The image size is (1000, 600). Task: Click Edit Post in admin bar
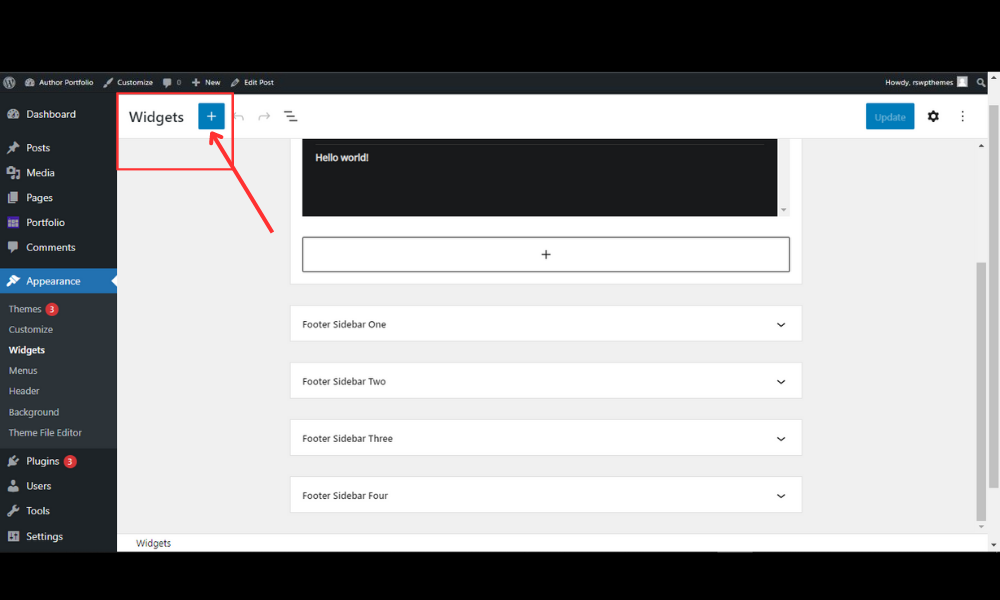(x=258, y=82)
